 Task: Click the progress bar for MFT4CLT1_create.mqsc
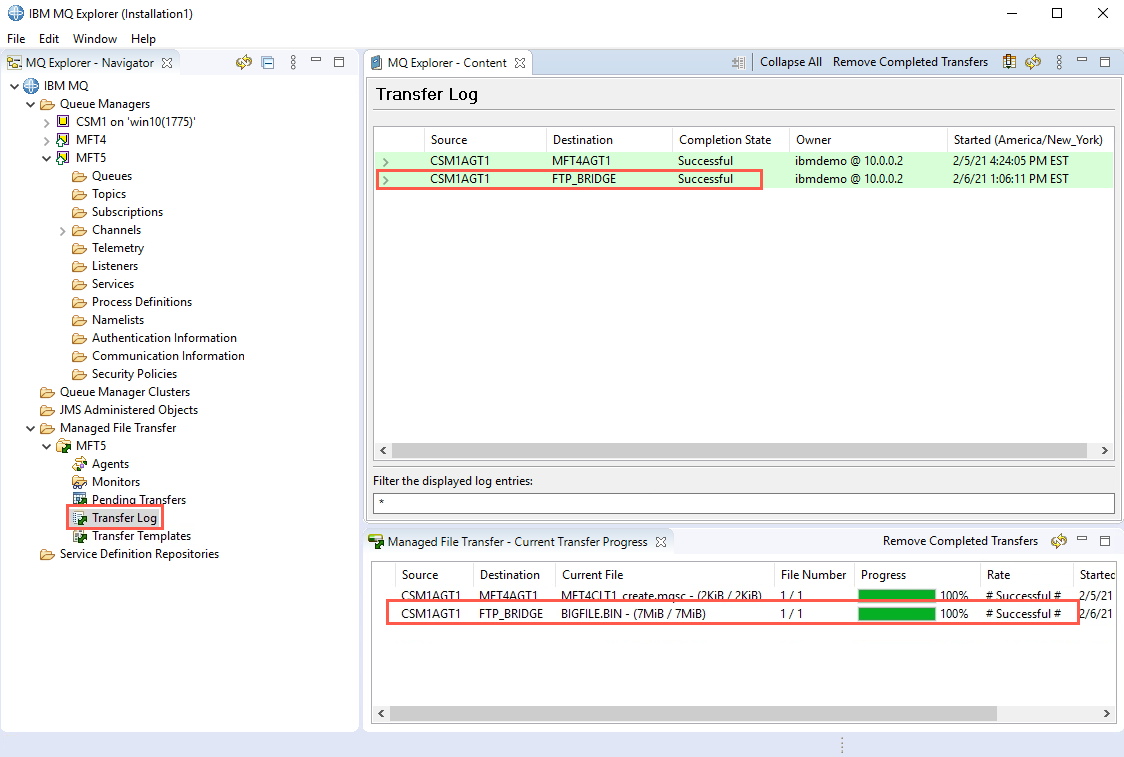[x=897, y=595]
